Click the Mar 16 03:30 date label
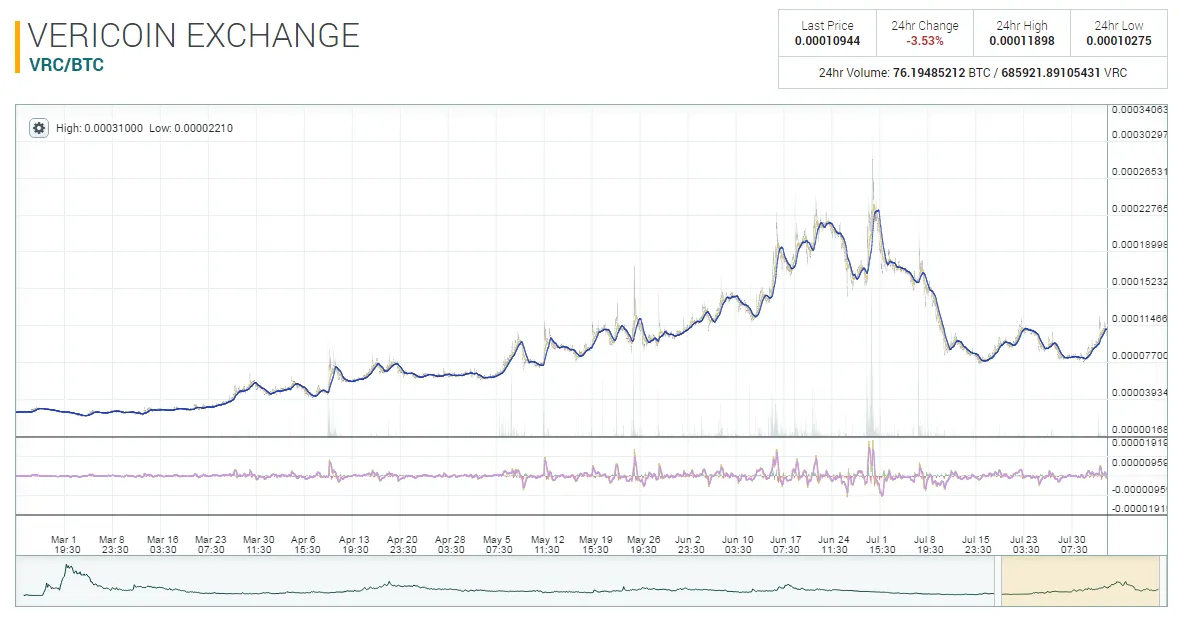This screenshot has height=619, width=1191. (x=163, y=545)
